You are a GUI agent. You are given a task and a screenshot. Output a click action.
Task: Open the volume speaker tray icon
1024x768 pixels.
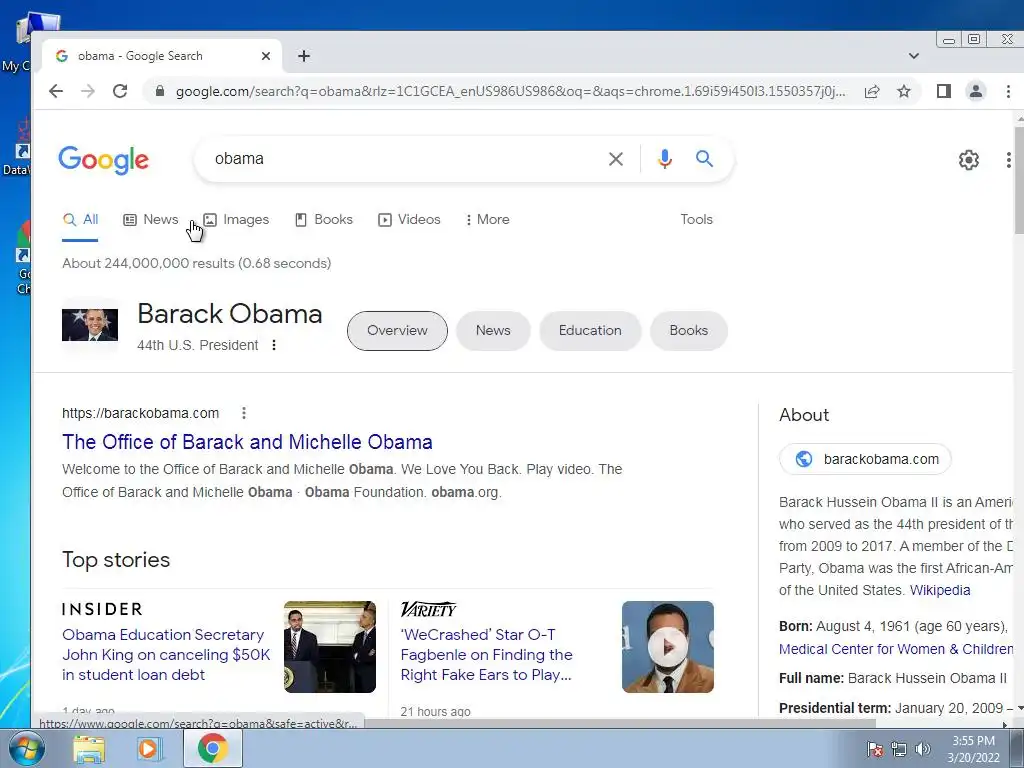(923, 750)
